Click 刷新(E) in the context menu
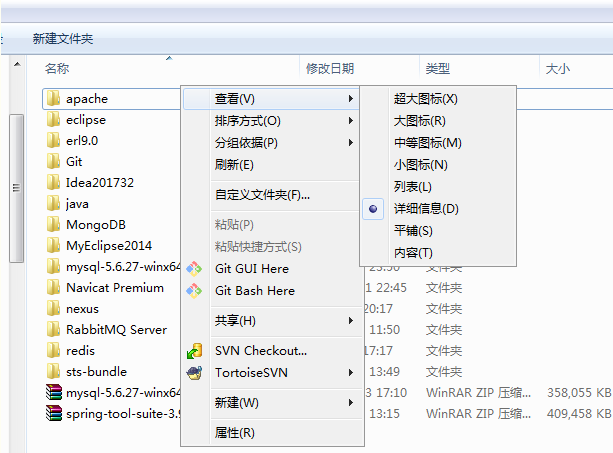Image resolution: width=613 pixels, height=453 pixels. [234, 164]
